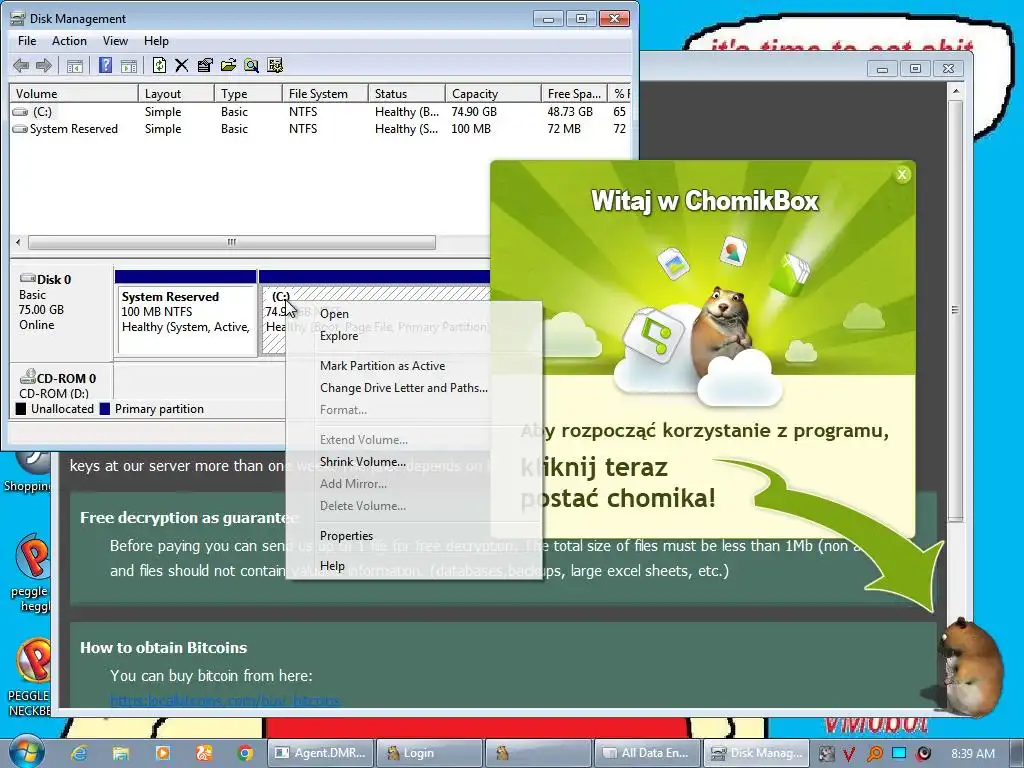Open Windows Media Player taskbar icon
This screenshot has width=1024, height=768.
point(162,753)
